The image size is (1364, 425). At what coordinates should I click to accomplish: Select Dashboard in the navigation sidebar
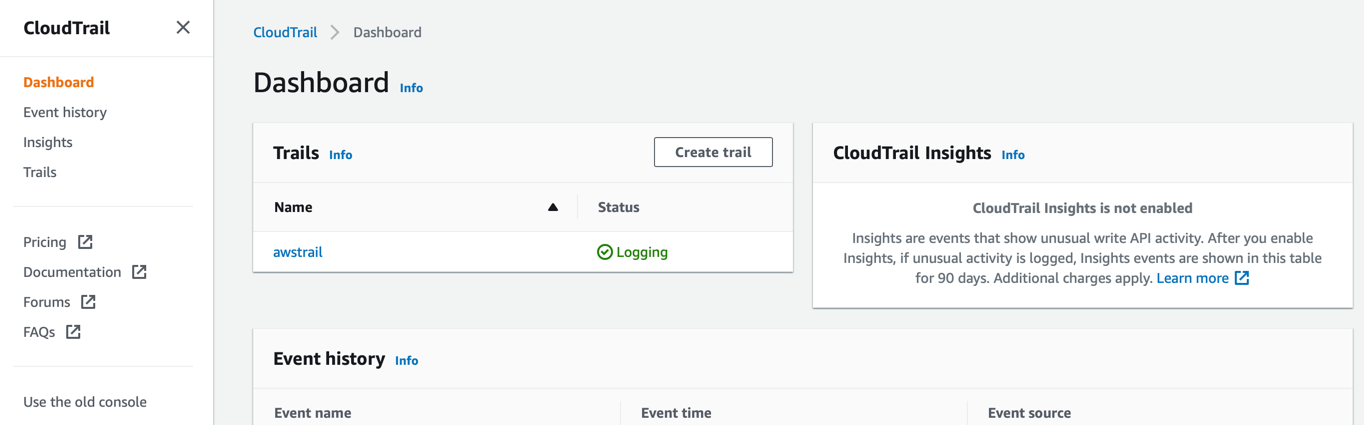coord(59,82)
